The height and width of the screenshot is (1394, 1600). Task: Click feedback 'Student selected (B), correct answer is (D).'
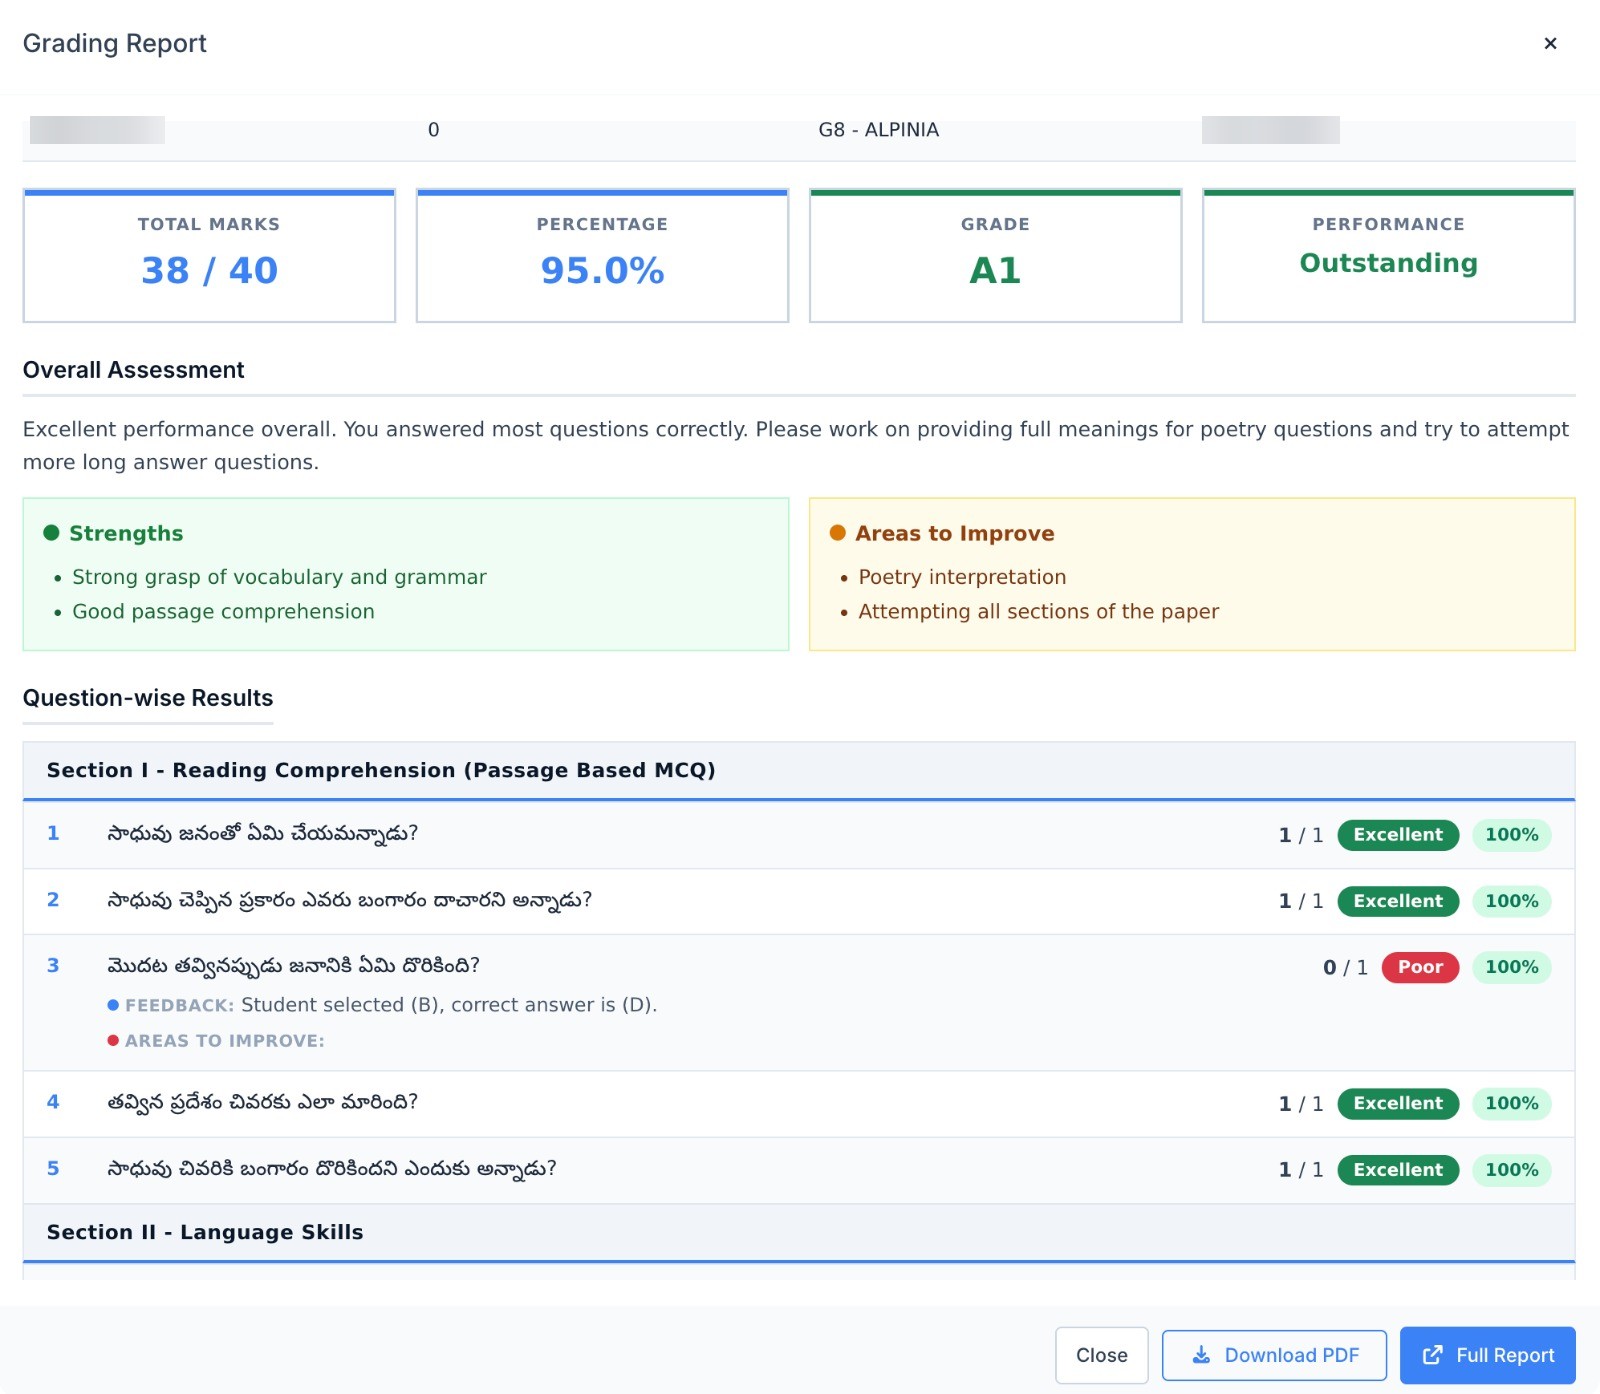coord(449,1005)
